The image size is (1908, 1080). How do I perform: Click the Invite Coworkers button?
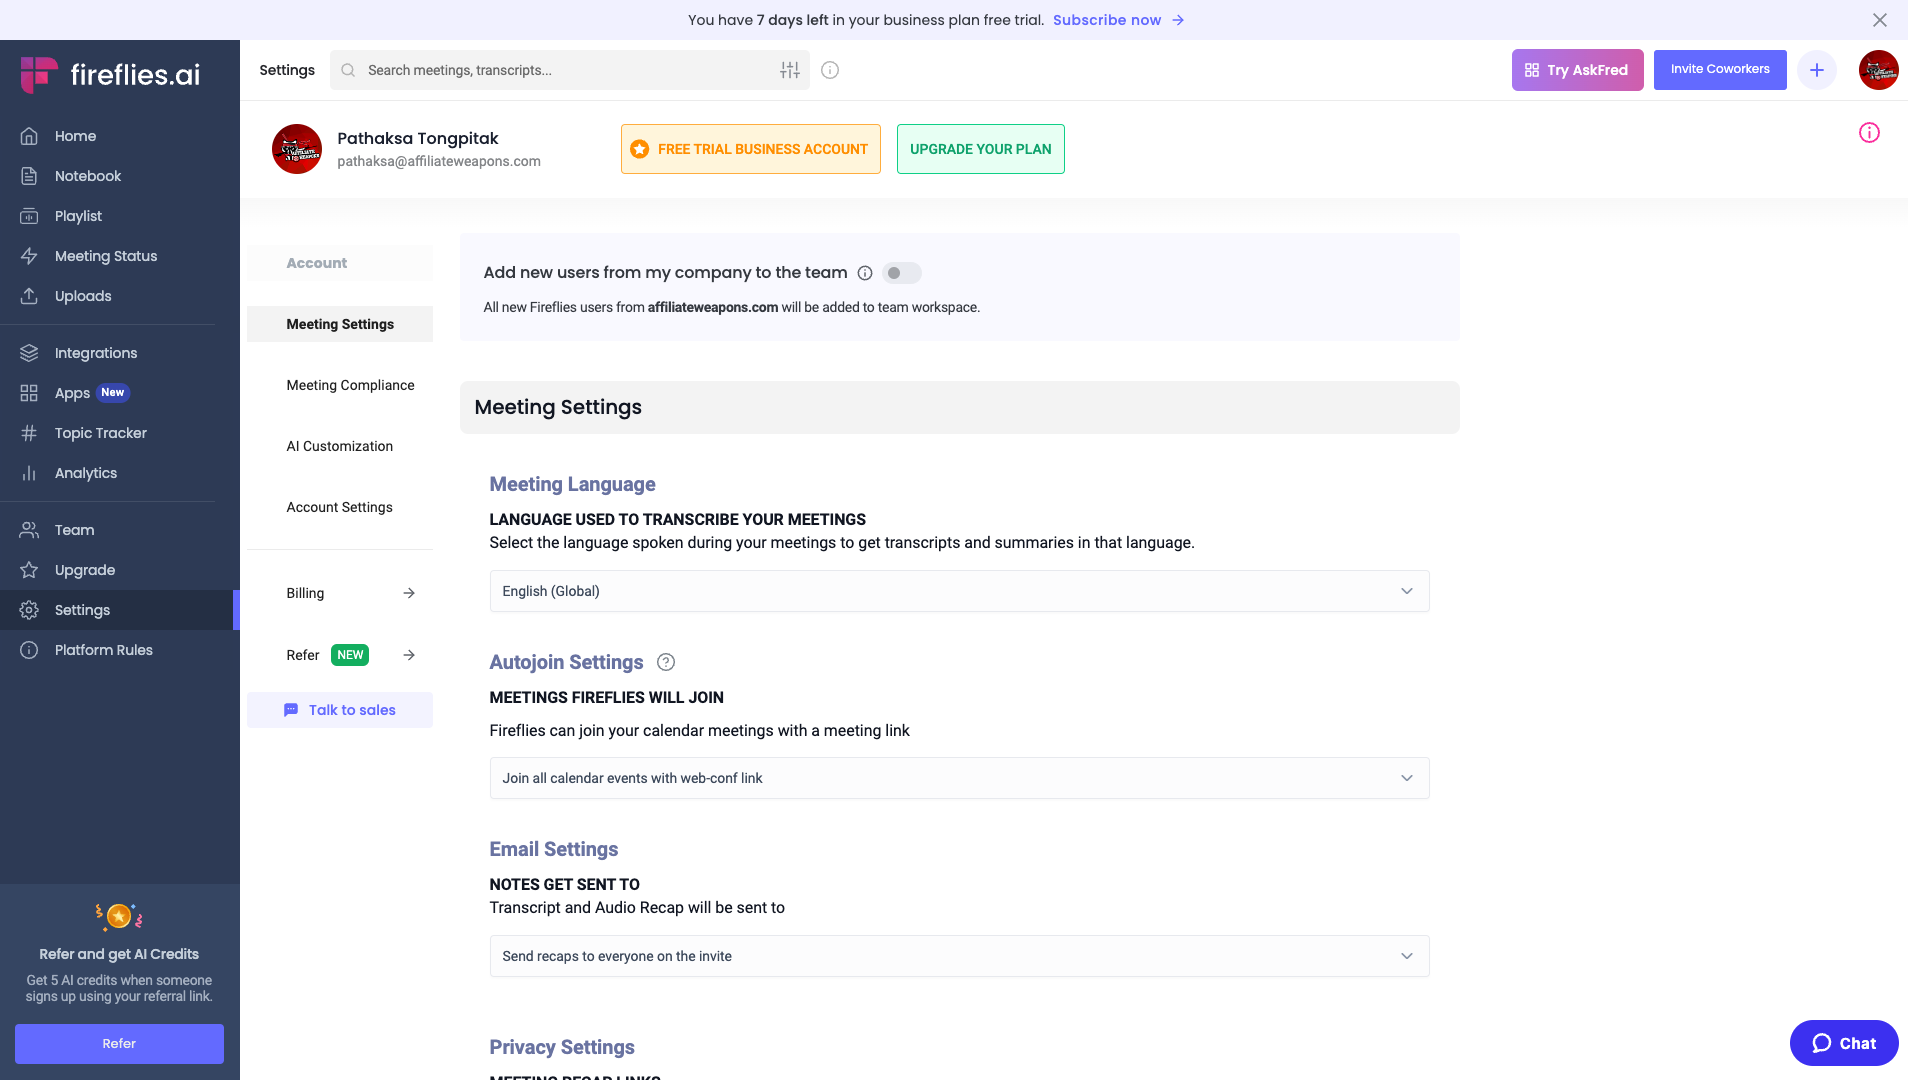pyautogui.click(x=1719, y=70)
